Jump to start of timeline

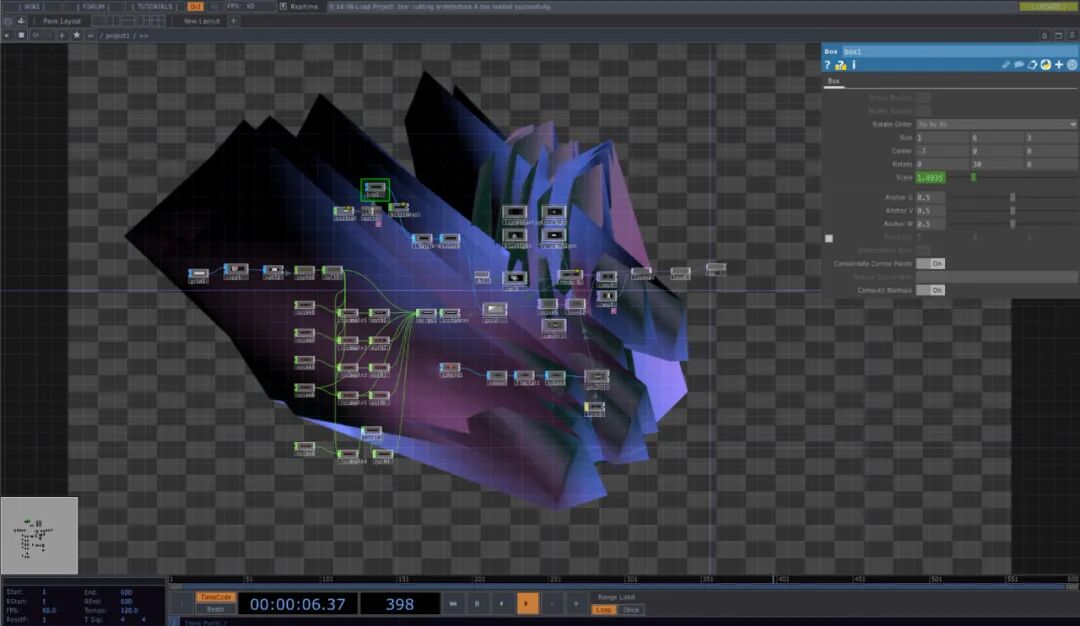point(453,604)
